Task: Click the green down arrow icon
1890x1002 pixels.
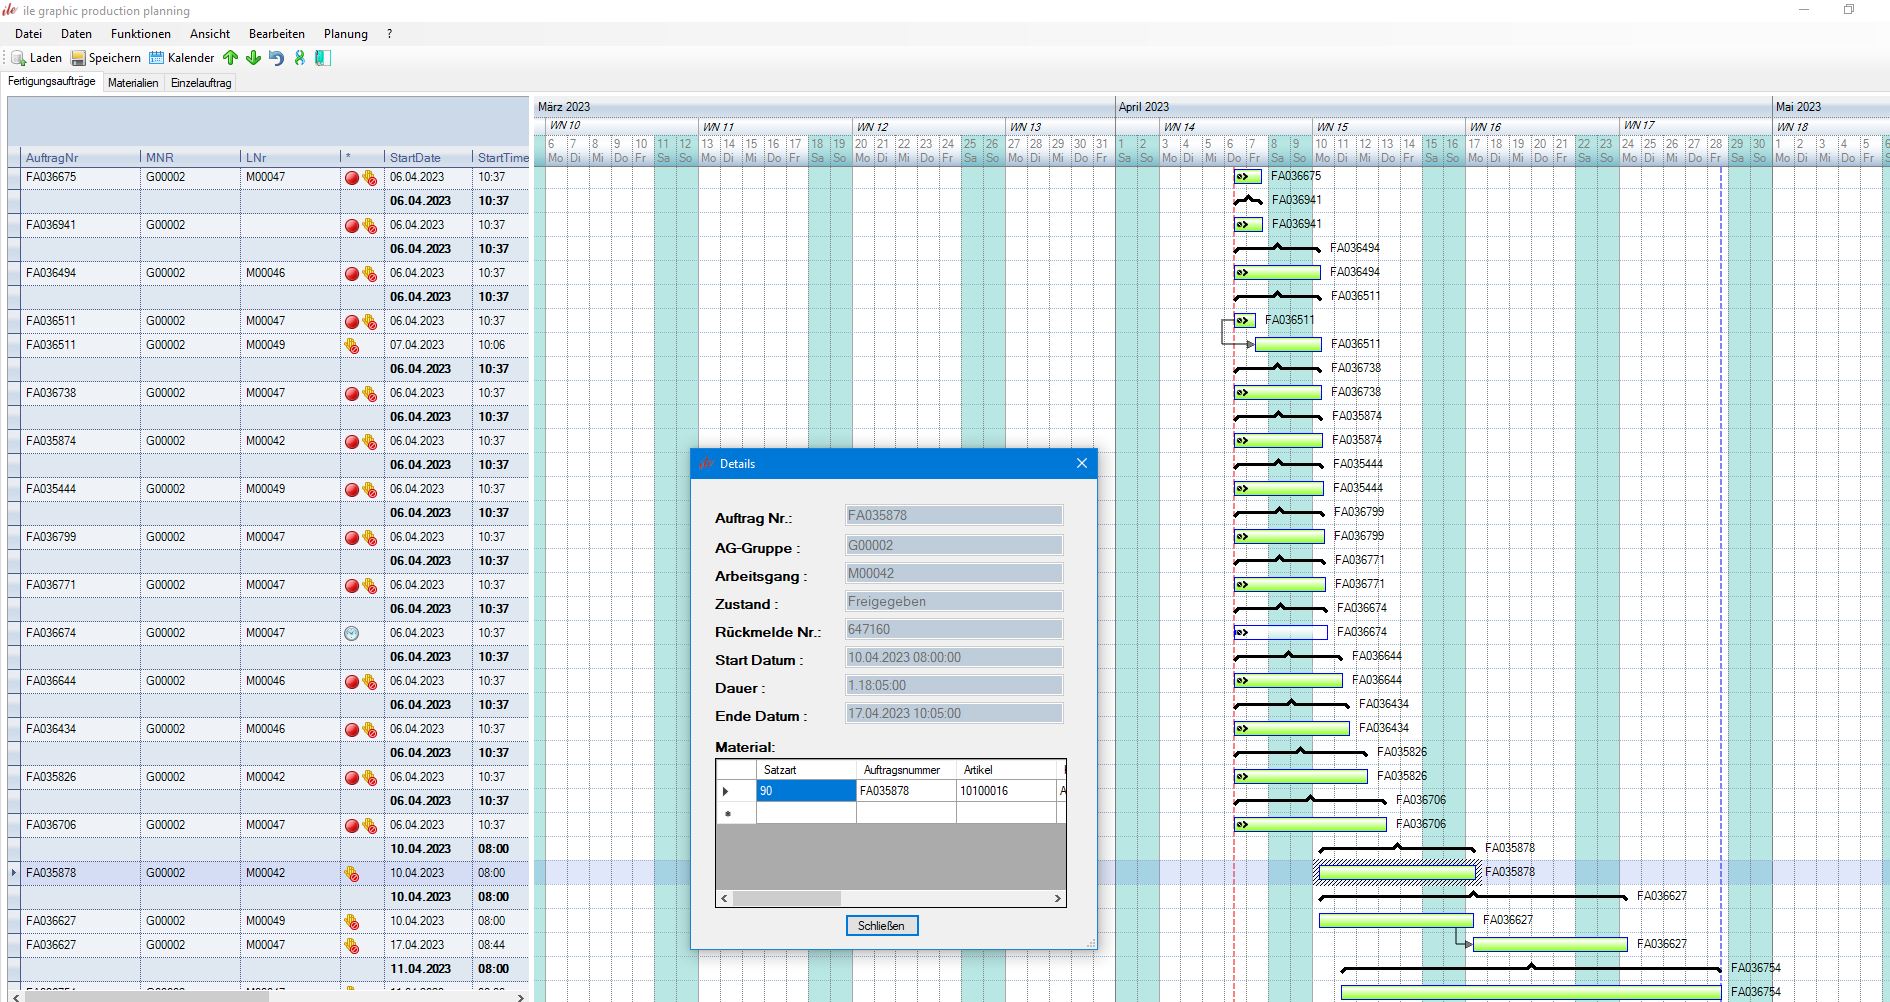Action: [253, 58]
